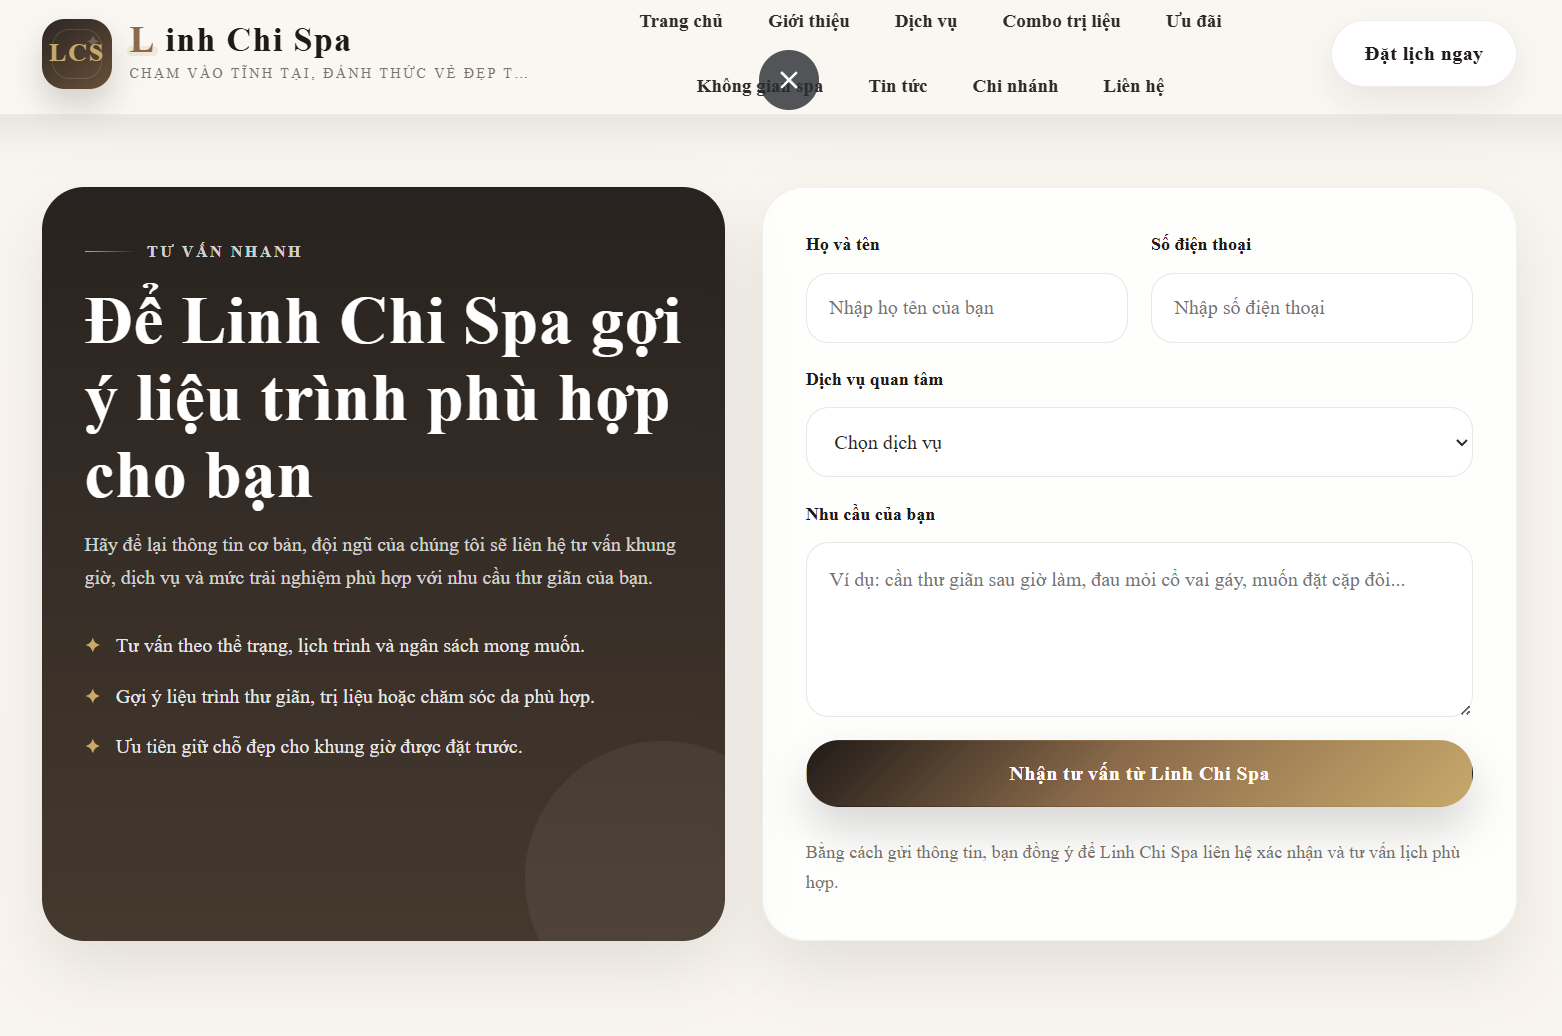Click the sparkle icon beside 'Gợi ý liệu trình'

(92, 695)
